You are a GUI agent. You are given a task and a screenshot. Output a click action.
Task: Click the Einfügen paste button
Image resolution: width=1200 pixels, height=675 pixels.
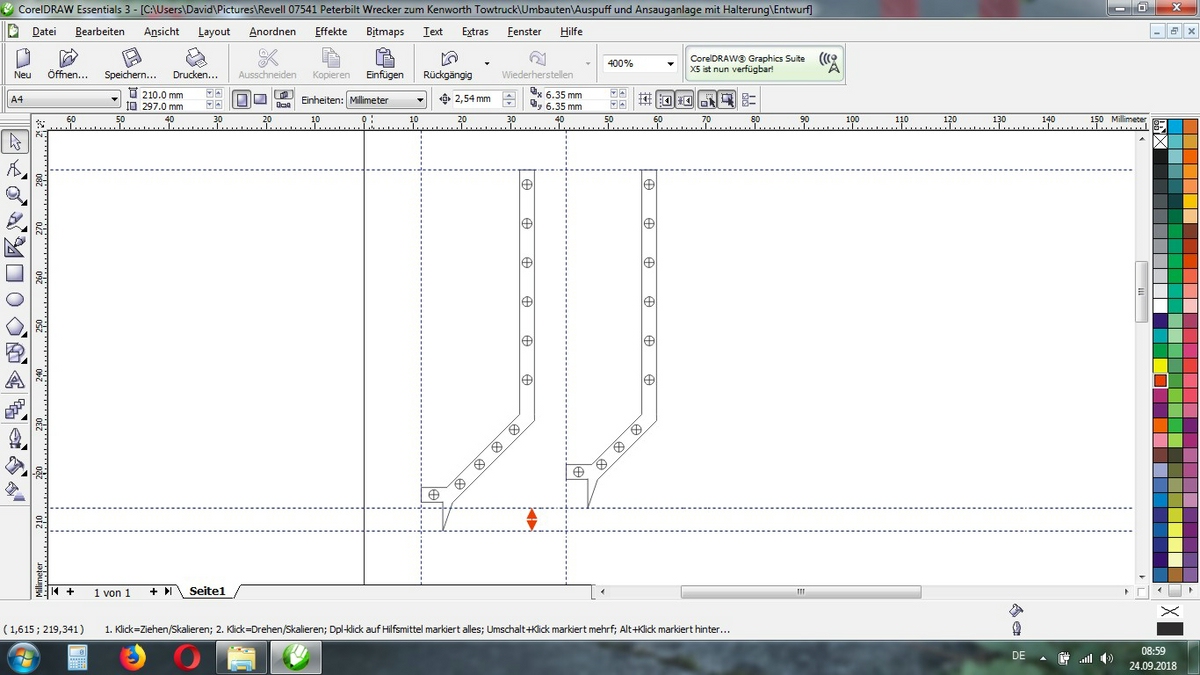pyautogui.click(x=384, y=65)
